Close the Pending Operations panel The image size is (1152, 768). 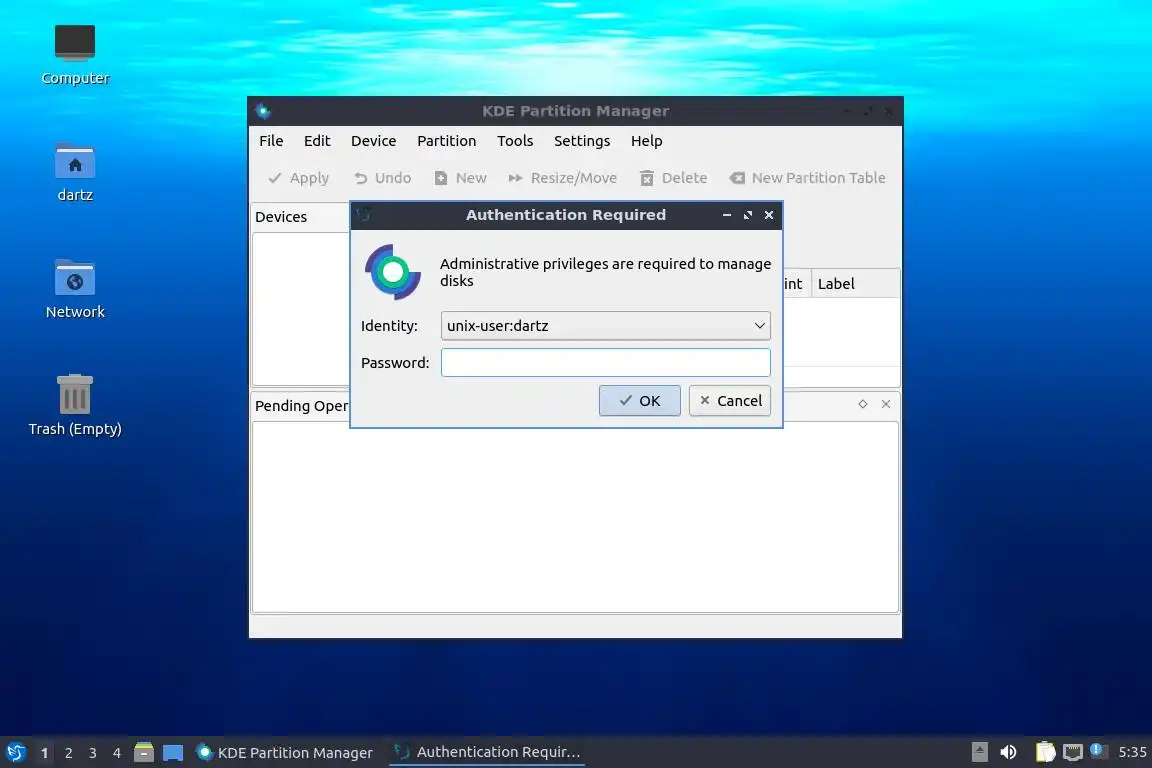click(886, 404)
